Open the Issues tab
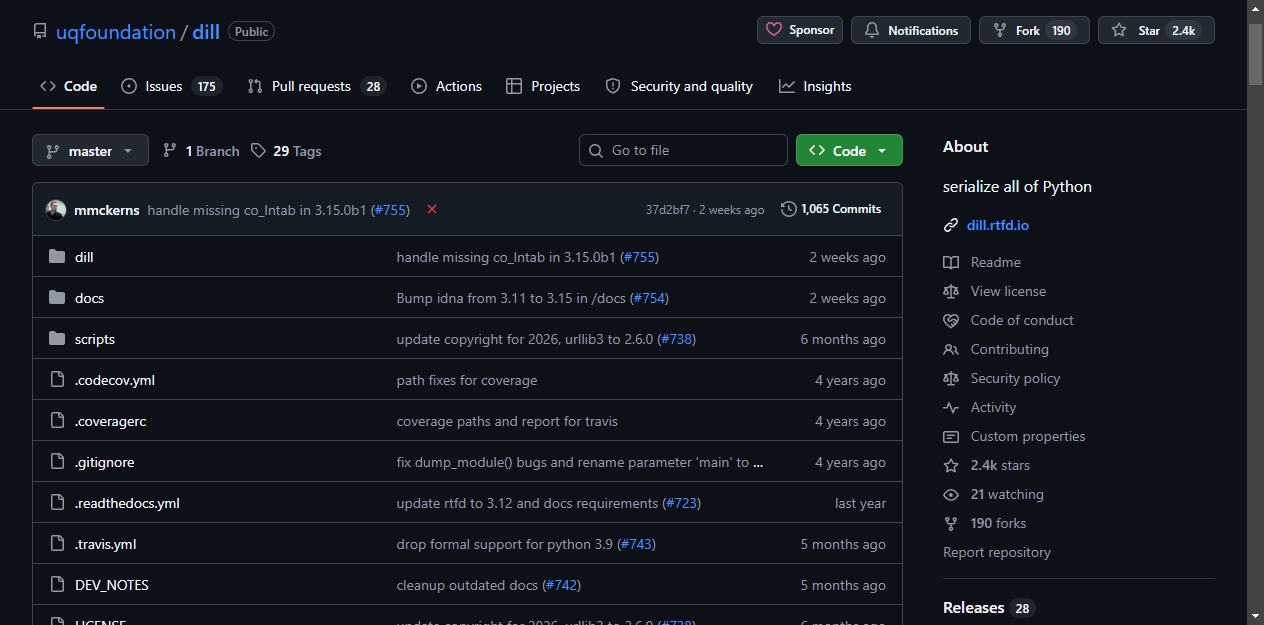The width and height of the screenshot is (1264, 625). coord(171,86)
